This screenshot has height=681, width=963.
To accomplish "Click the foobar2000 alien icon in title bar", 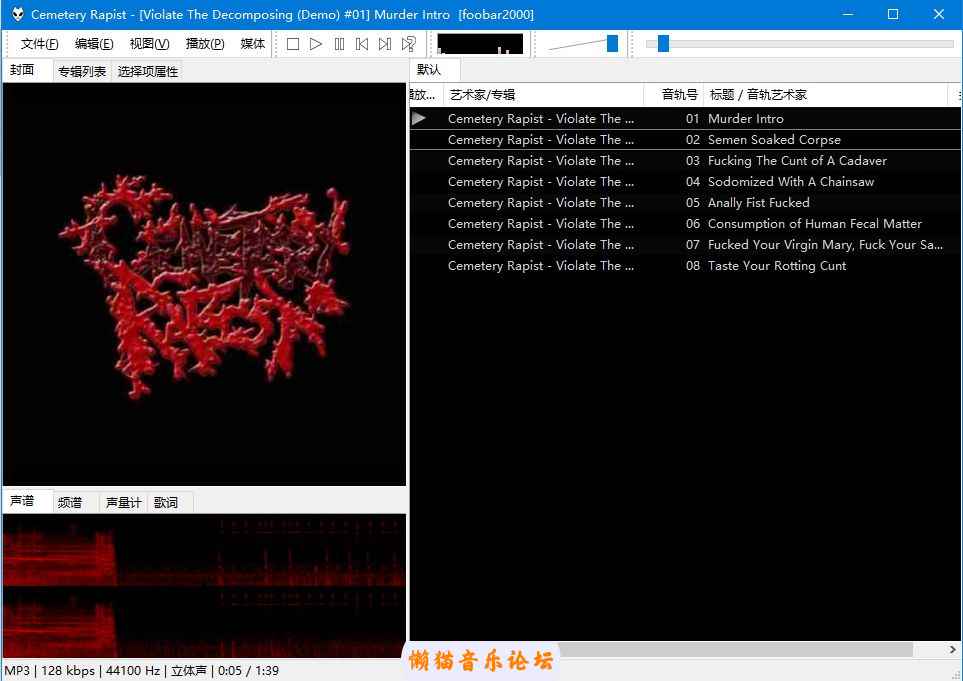I will click(x=18, y=14).
